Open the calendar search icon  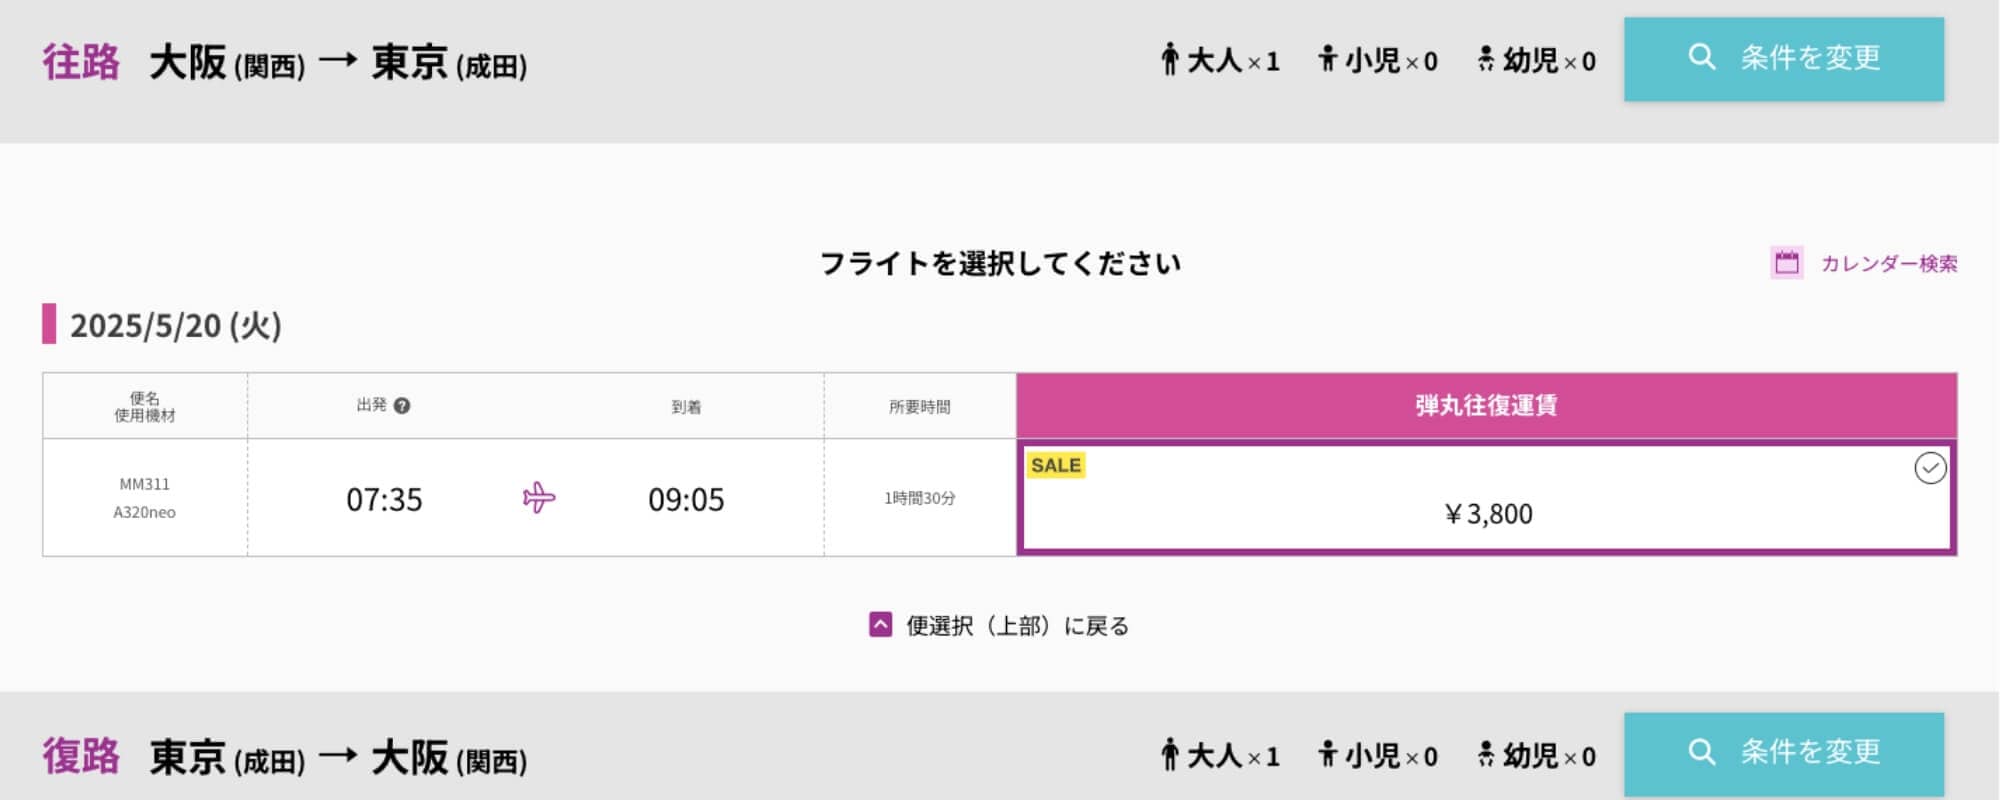tap(1787, 263)
